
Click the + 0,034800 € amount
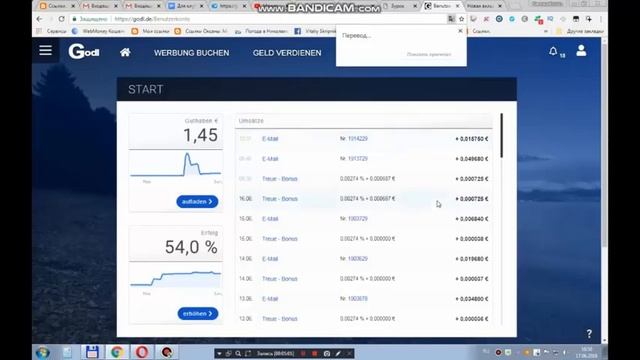(471, 299)
